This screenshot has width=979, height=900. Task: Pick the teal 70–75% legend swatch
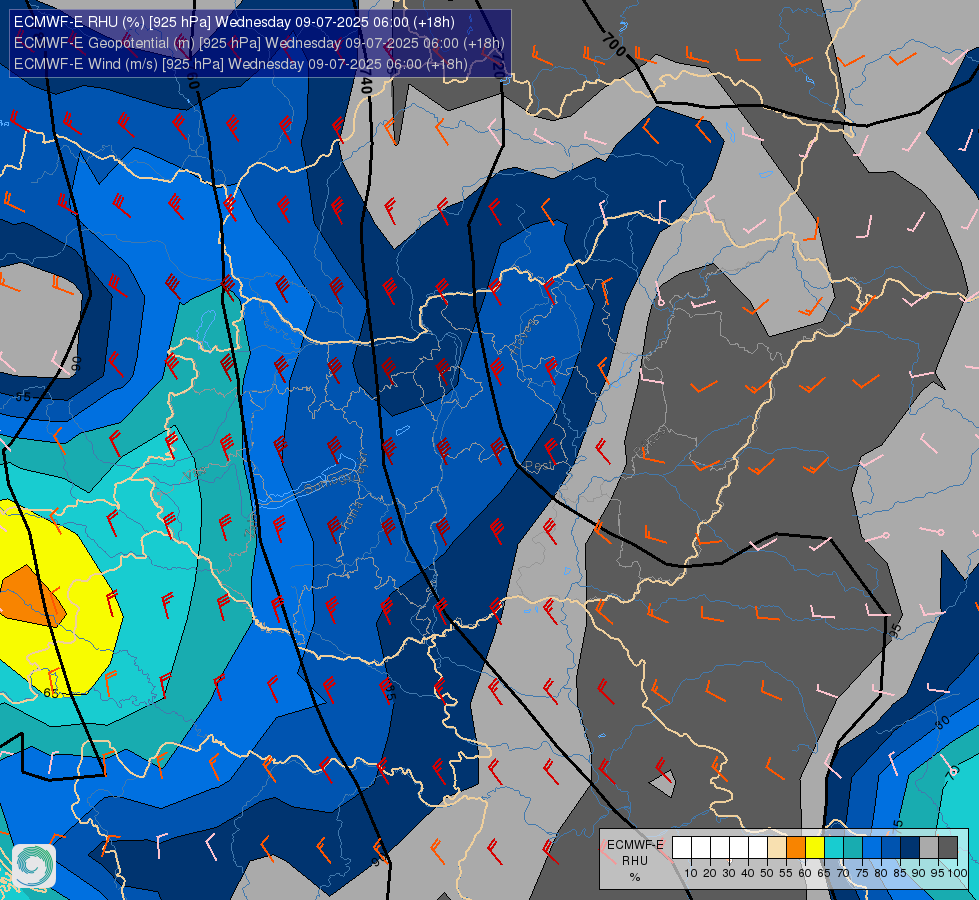pos(854,848)
